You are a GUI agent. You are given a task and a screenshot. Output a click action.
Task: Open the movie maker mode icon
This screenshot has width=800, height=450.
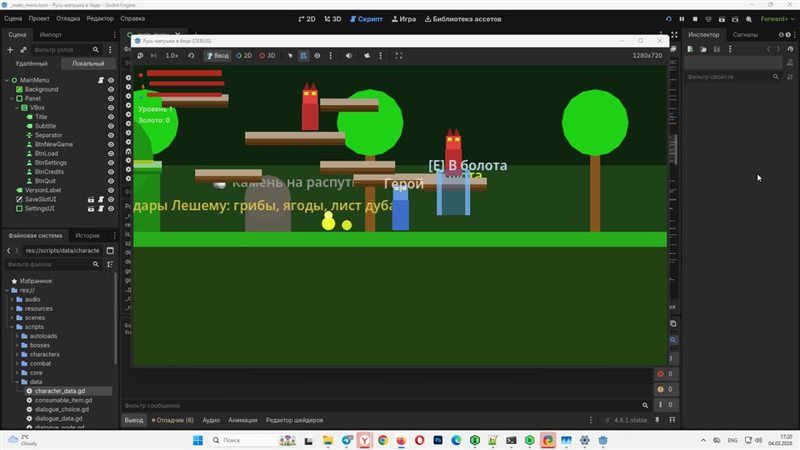748,19
